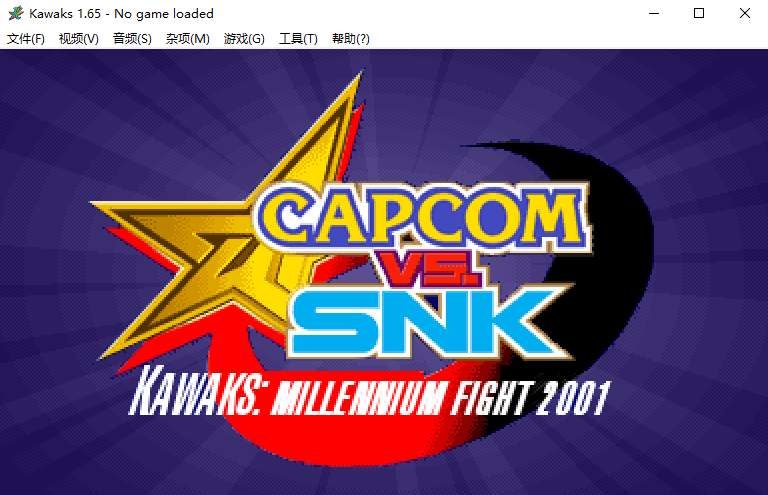This screenshot has width=768, height=495.
Task: Minimize the Kawaks window
Action: coord(654,13)
